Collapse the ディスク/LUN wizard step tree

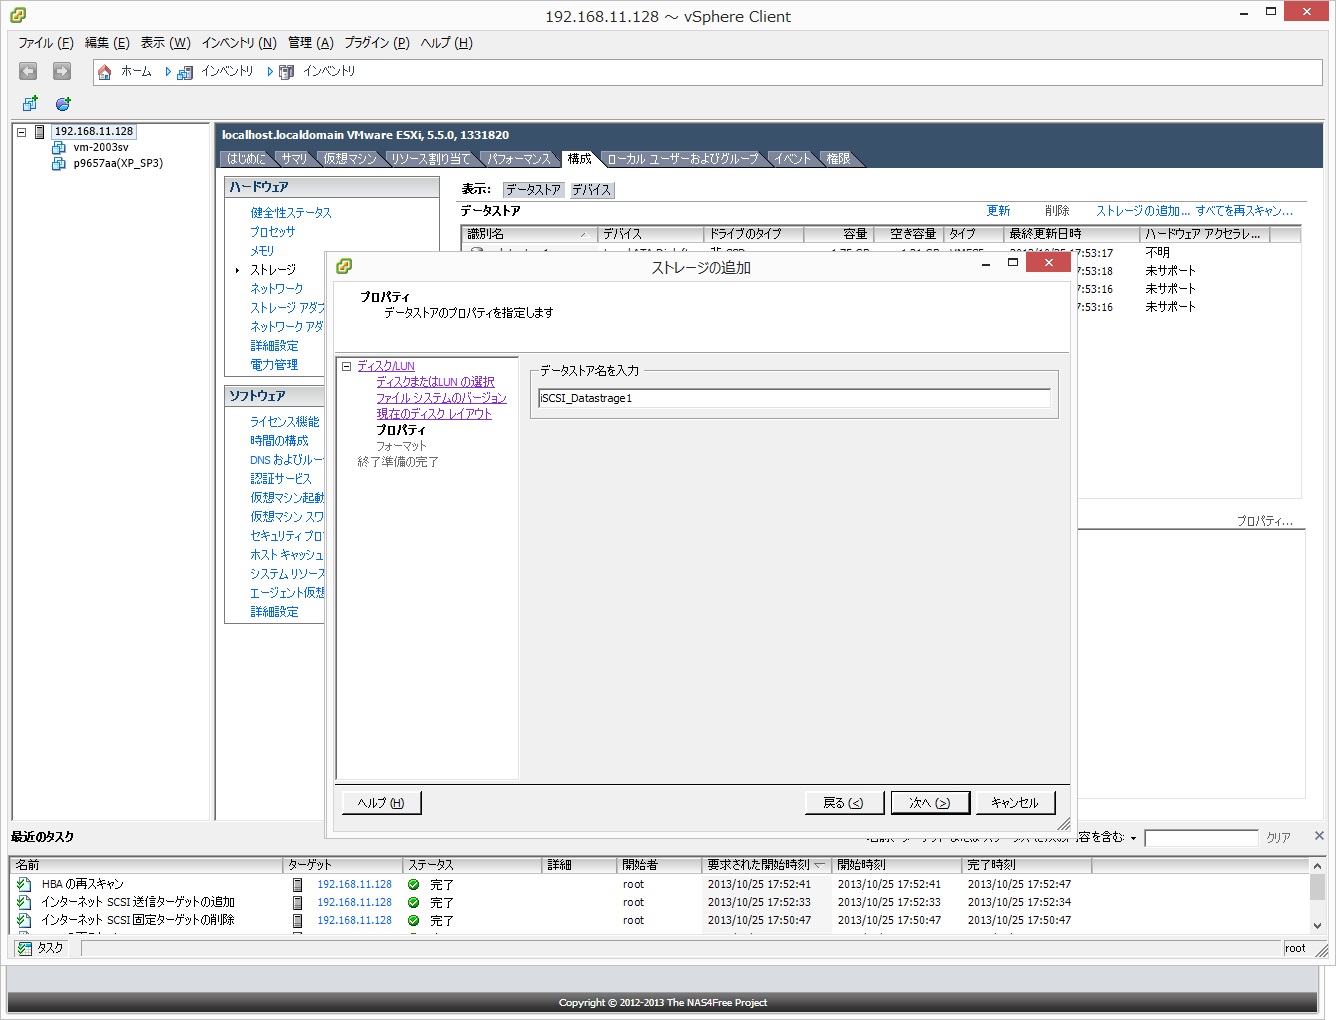(346, 366)
